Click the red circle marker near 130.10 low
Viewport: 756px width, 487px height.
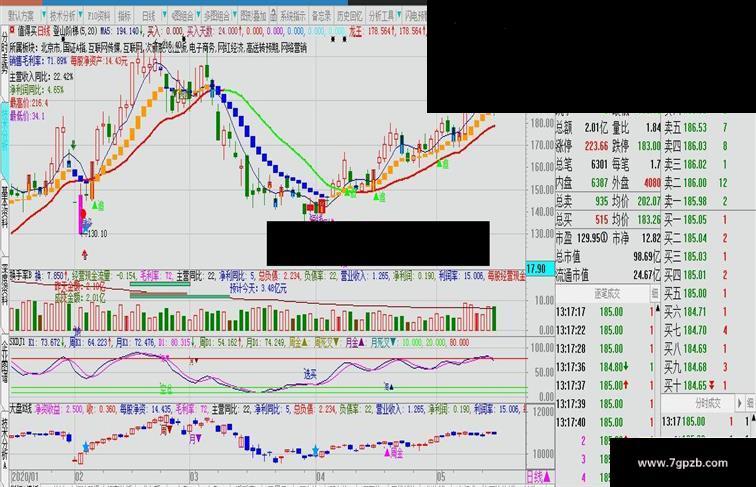pyautogui.click(x=83, y=214)
